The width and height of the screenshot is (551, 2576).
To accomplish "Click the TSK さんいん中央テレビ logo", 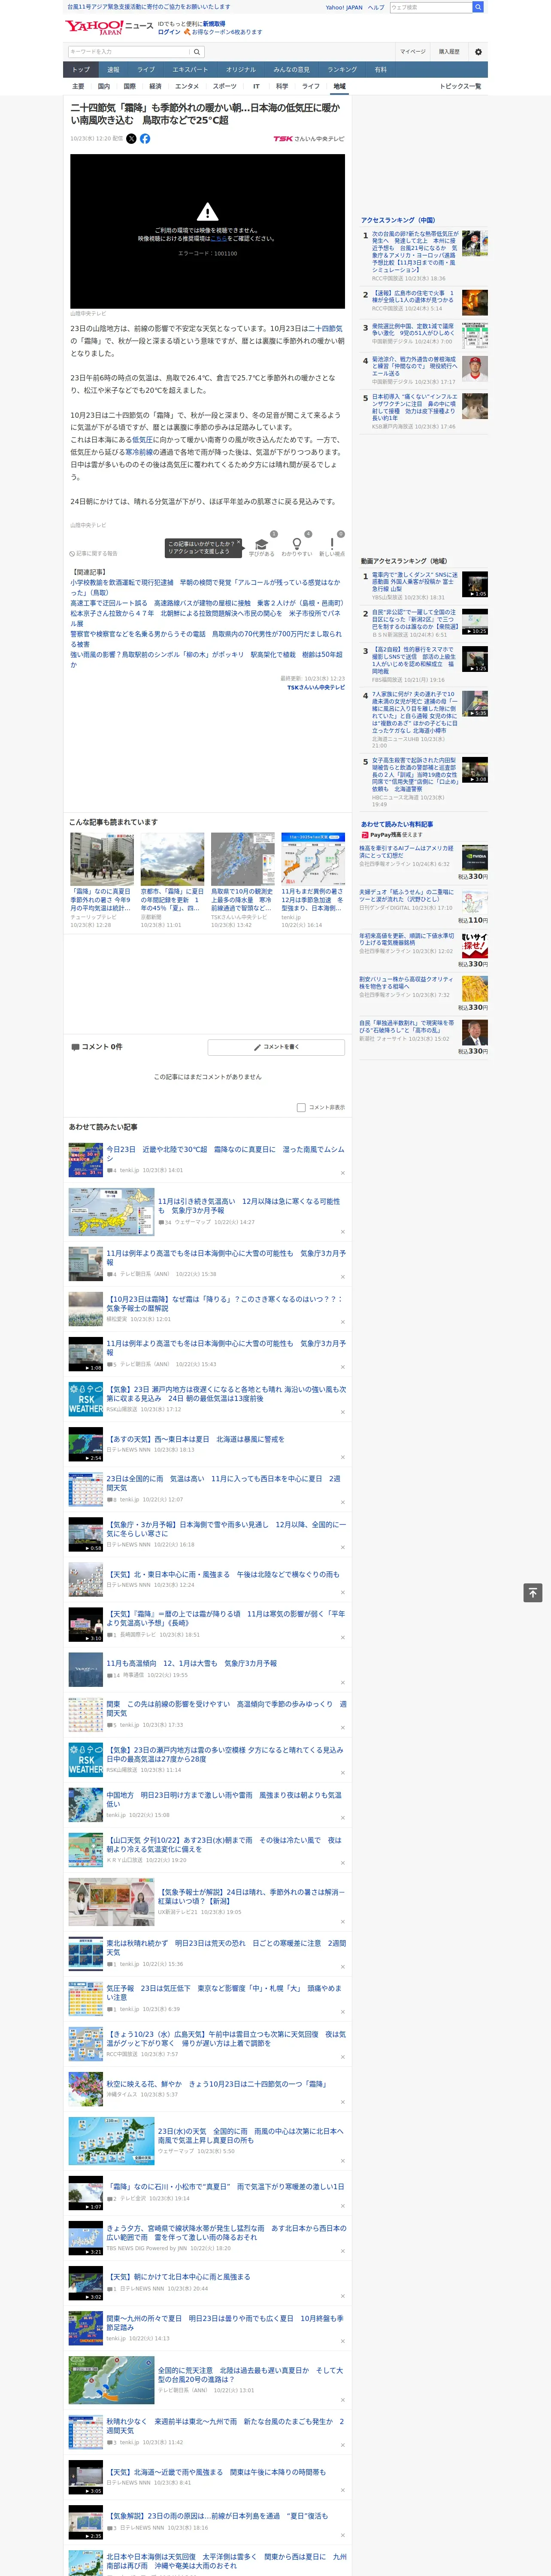I will [x=309, y=139].
